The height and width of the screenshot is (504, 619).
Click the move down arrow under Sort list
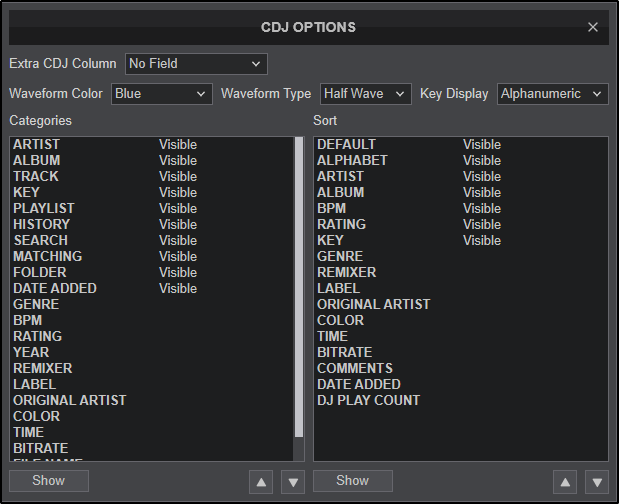(x=597, y=482)
